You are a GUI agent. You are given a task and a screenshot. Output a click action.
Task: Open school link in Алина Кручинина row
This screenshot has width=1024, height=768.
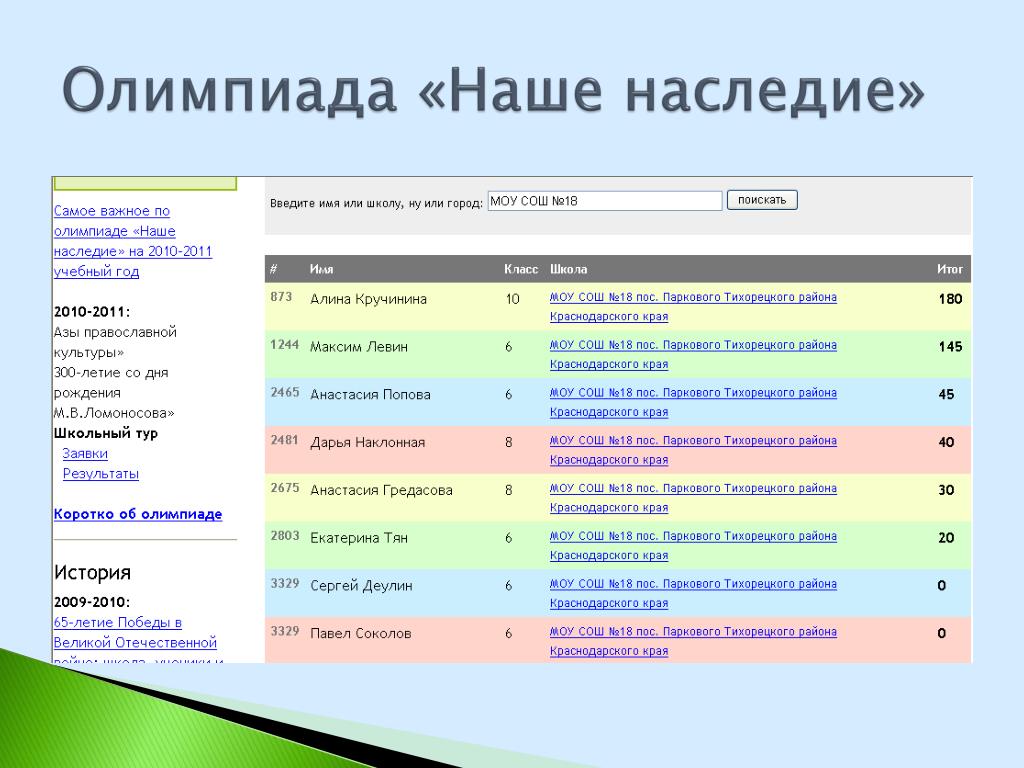click(x=693, y=306)
